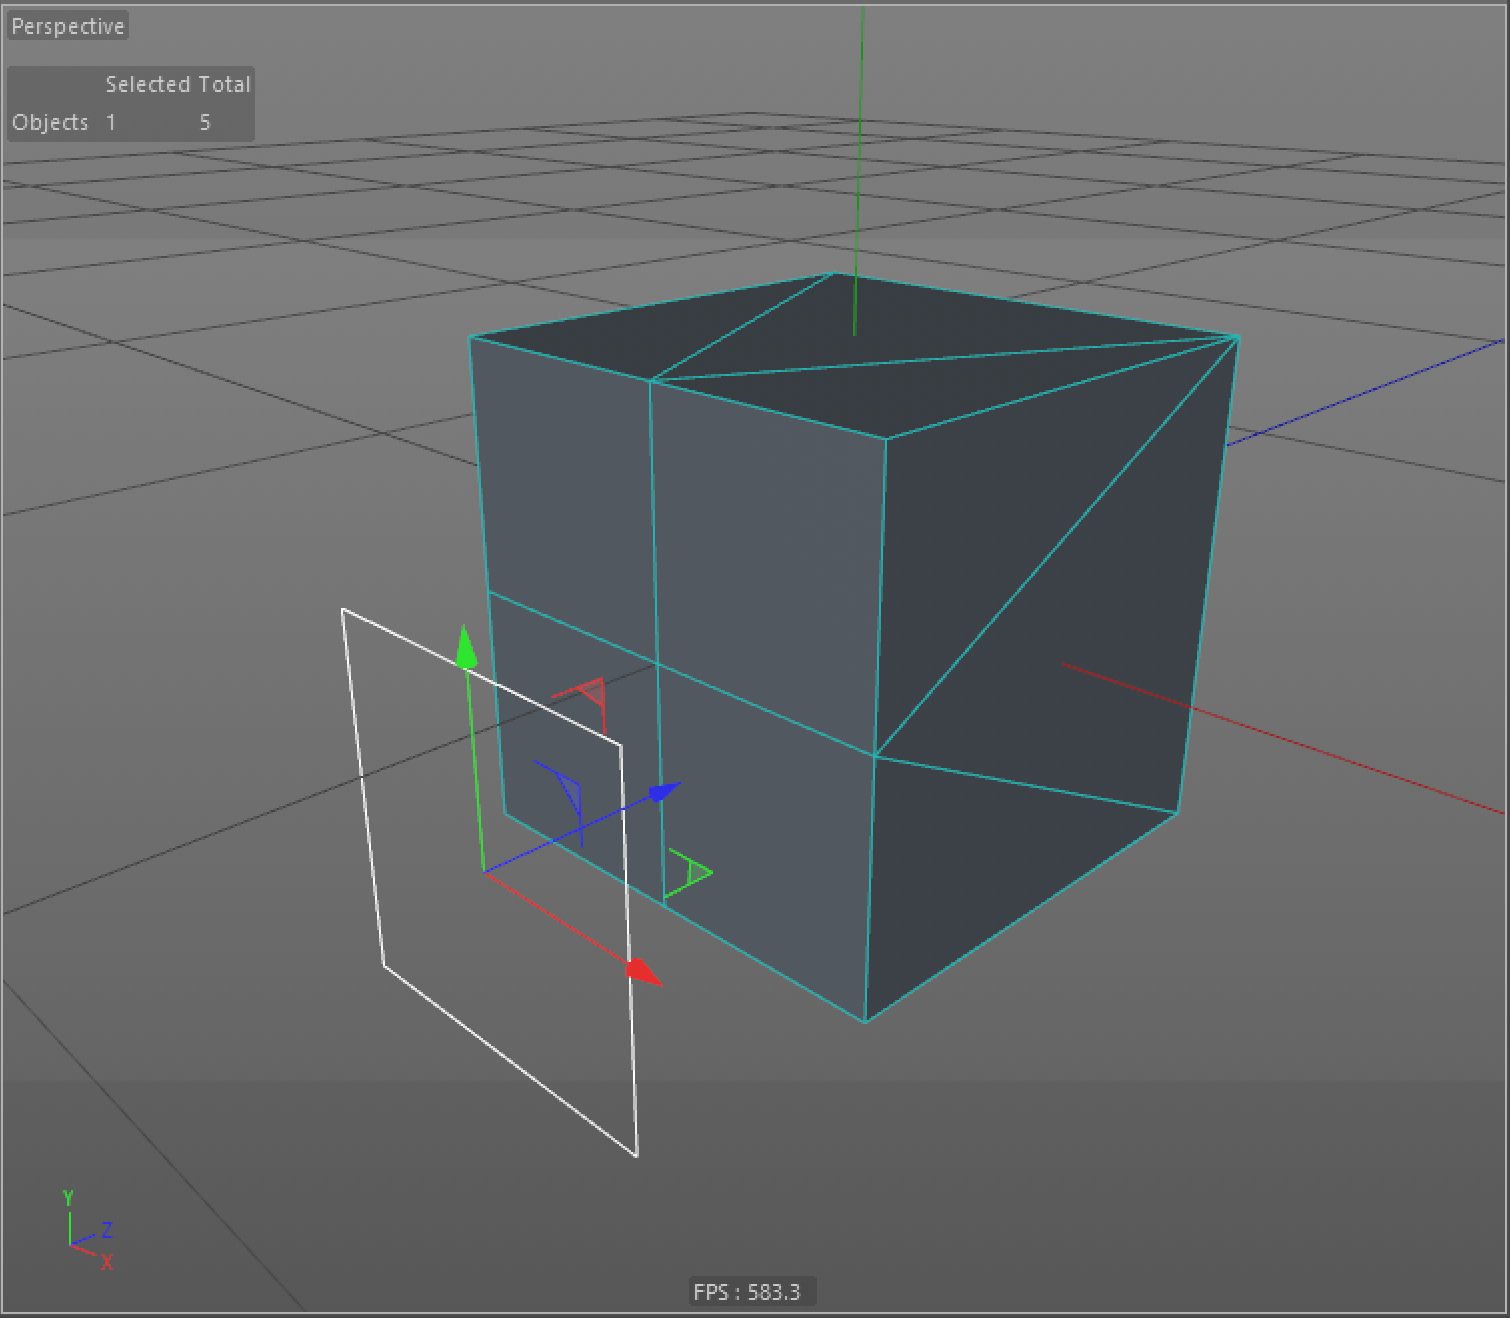The height and width of the screenshot is (1318, 1510).
Task: Click the blue Z-axis arrow handle
Action: pos(664,791)
